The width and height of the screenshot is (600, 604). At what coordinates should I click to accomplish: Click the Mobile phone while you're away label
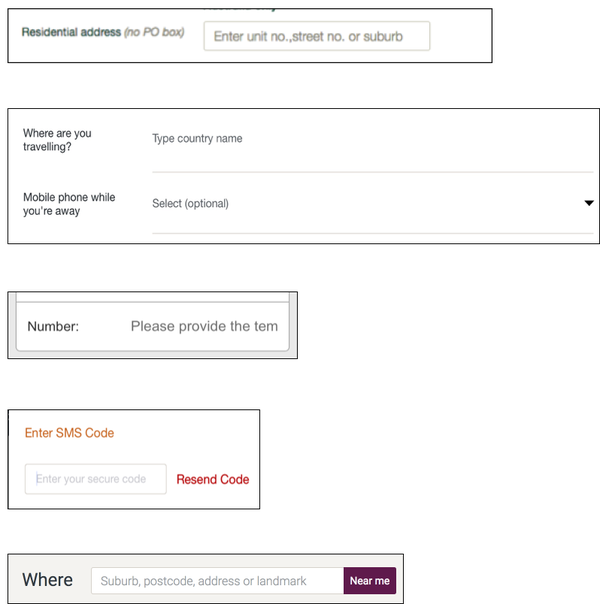[69, 204]
